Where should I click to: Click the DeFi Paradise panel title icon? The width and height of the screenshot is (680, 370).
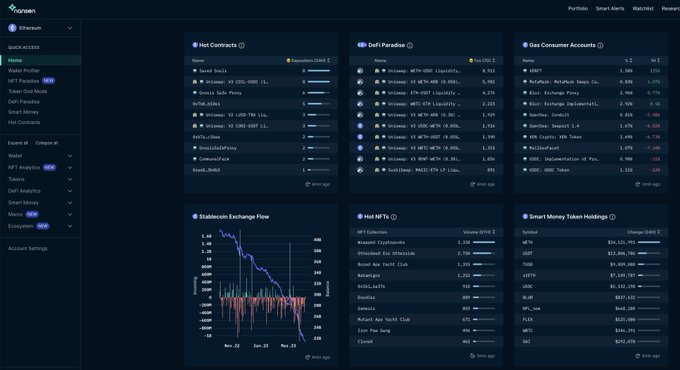362,45
